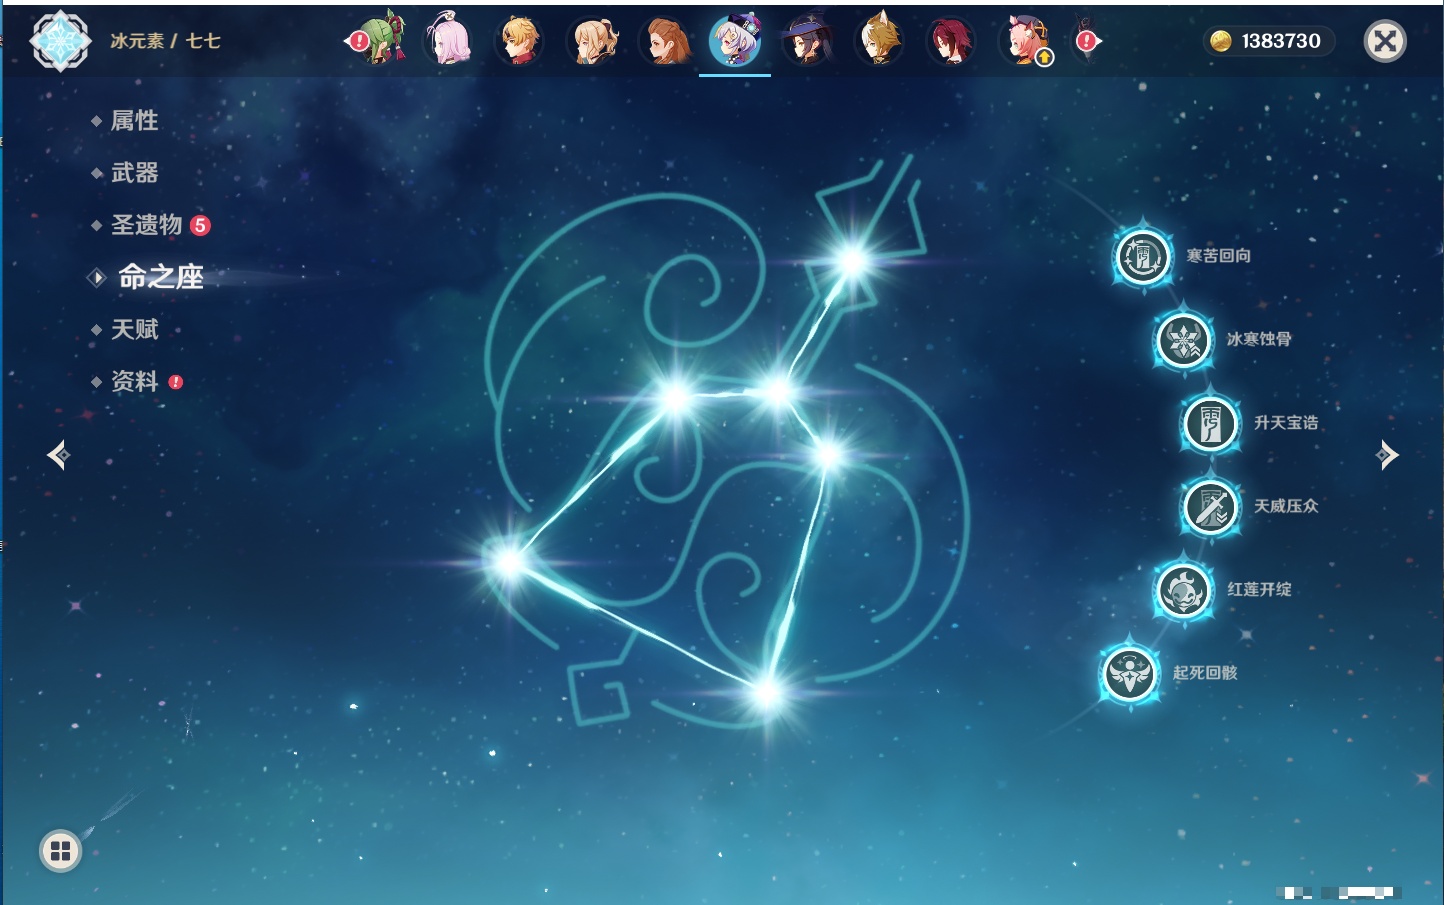Click the red 5 badge beside 圣遗物
This screenshot has height=905, width=1444.
[200, 225]
